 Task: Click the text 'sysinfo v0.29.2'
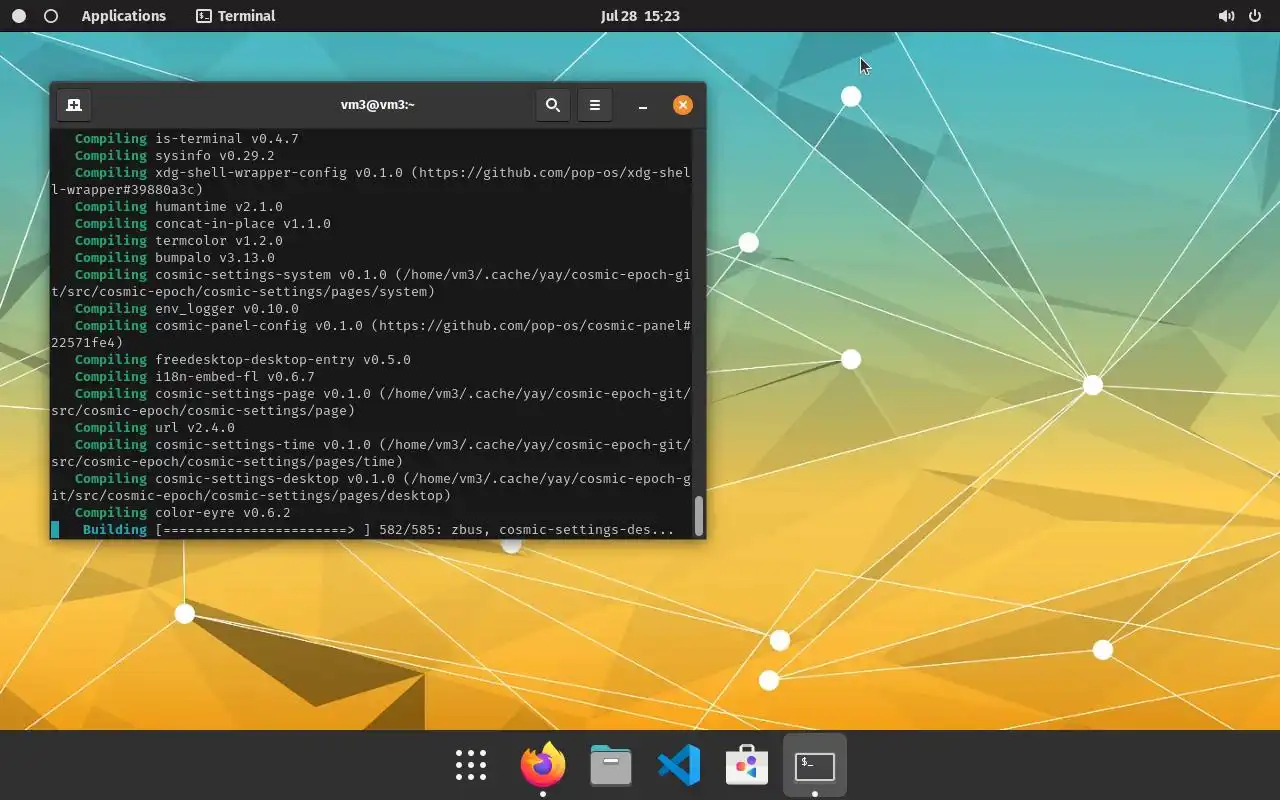point(215,156)
